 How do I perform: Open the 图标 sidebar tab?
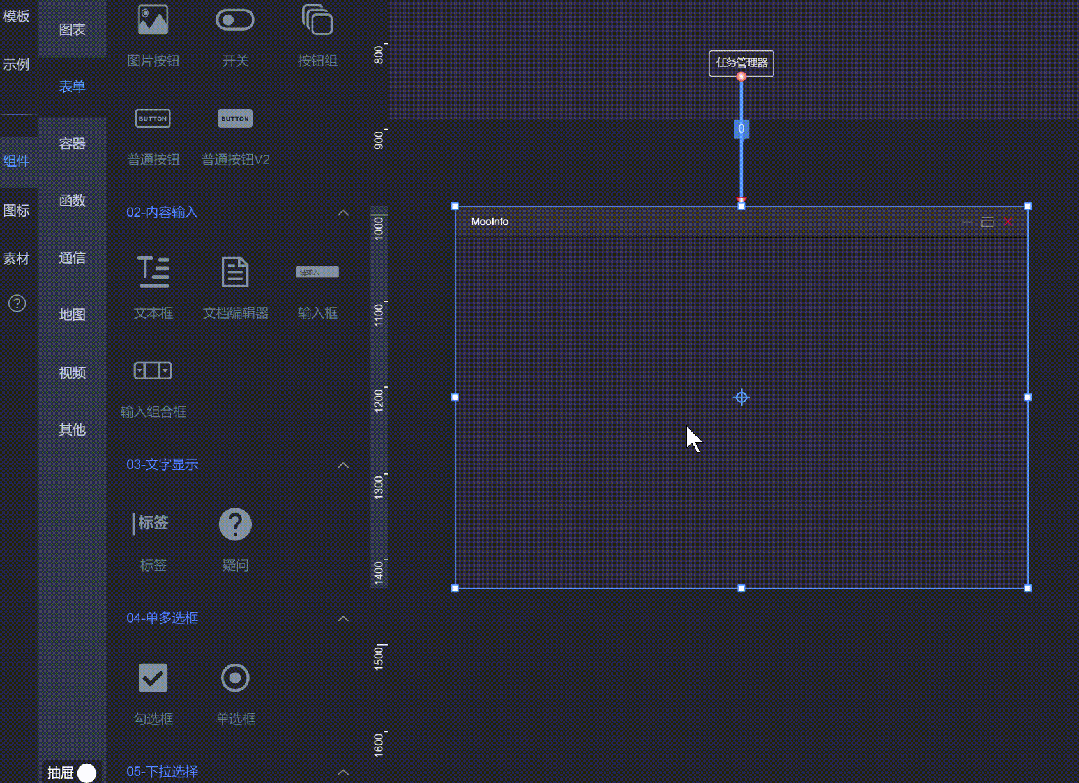(17, 211)
